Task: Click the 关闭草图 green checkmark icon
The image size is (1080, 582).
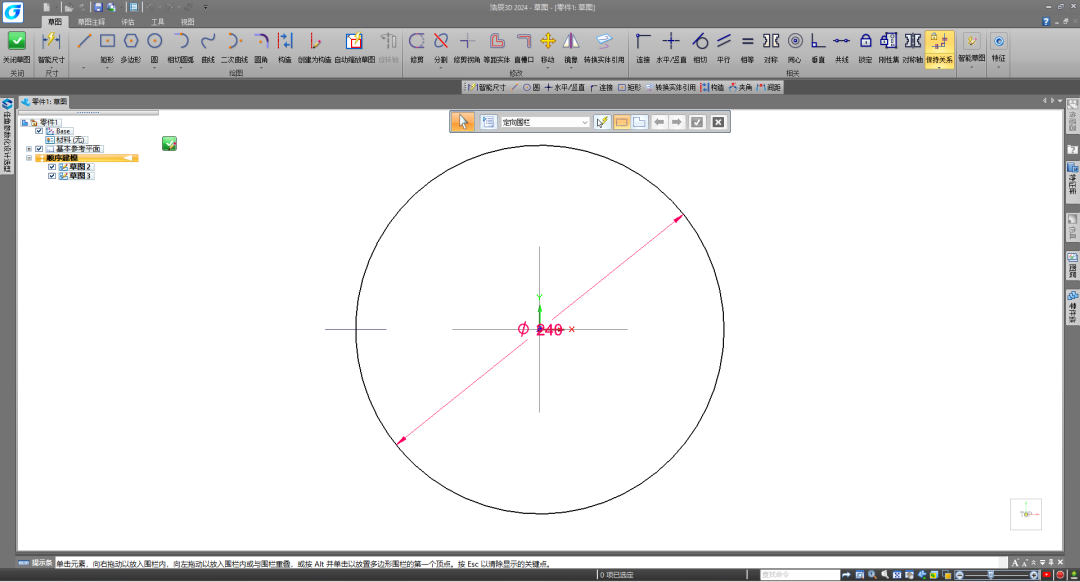Action: point(17,41)
